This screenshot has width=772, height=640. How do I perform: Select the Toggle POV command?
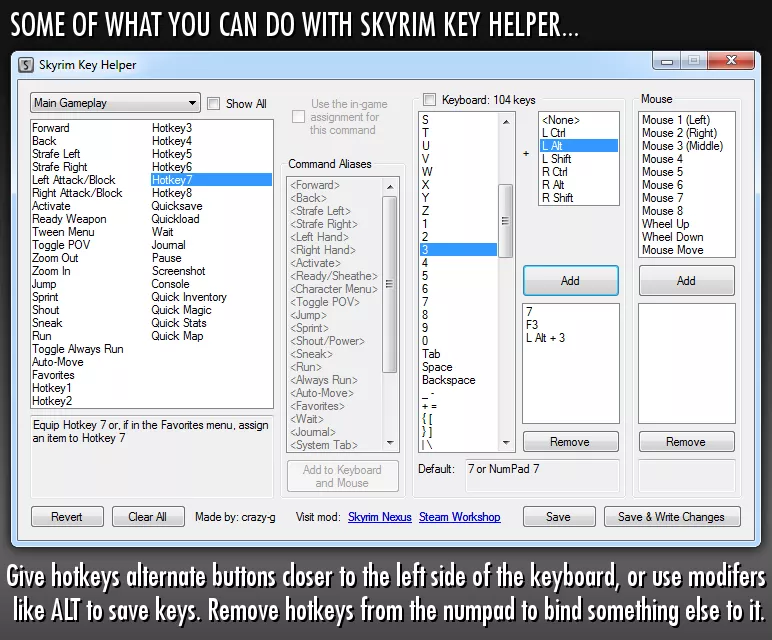pyautogui.click(x=61, y=245)
